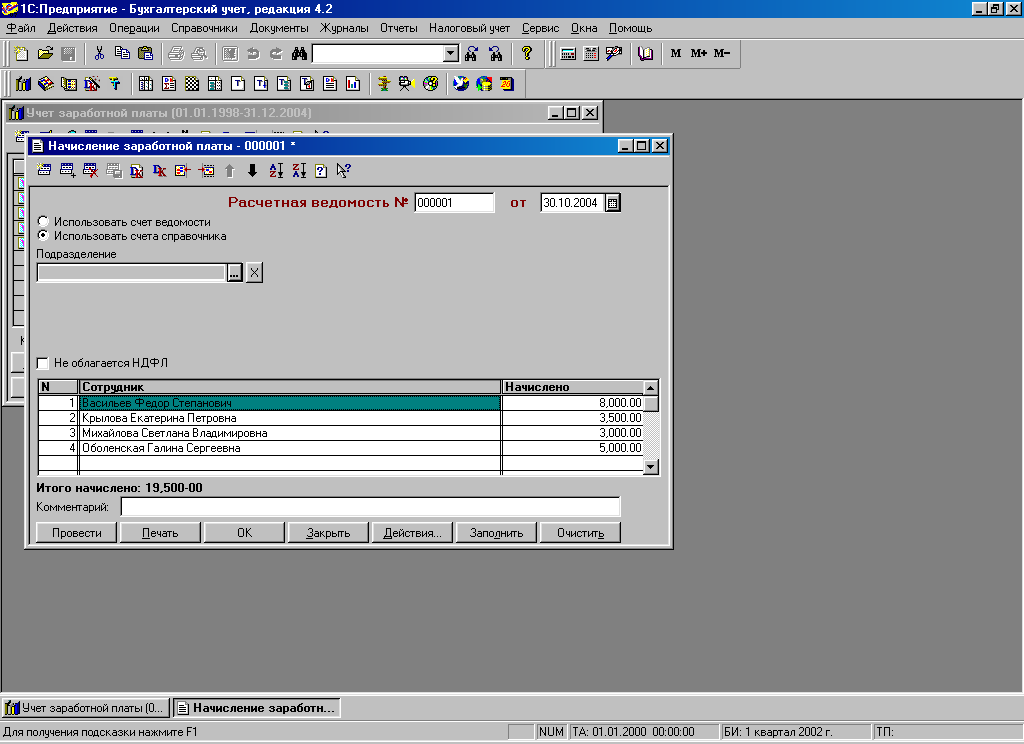Click the new row icon in document toolbar

point(44,170)
